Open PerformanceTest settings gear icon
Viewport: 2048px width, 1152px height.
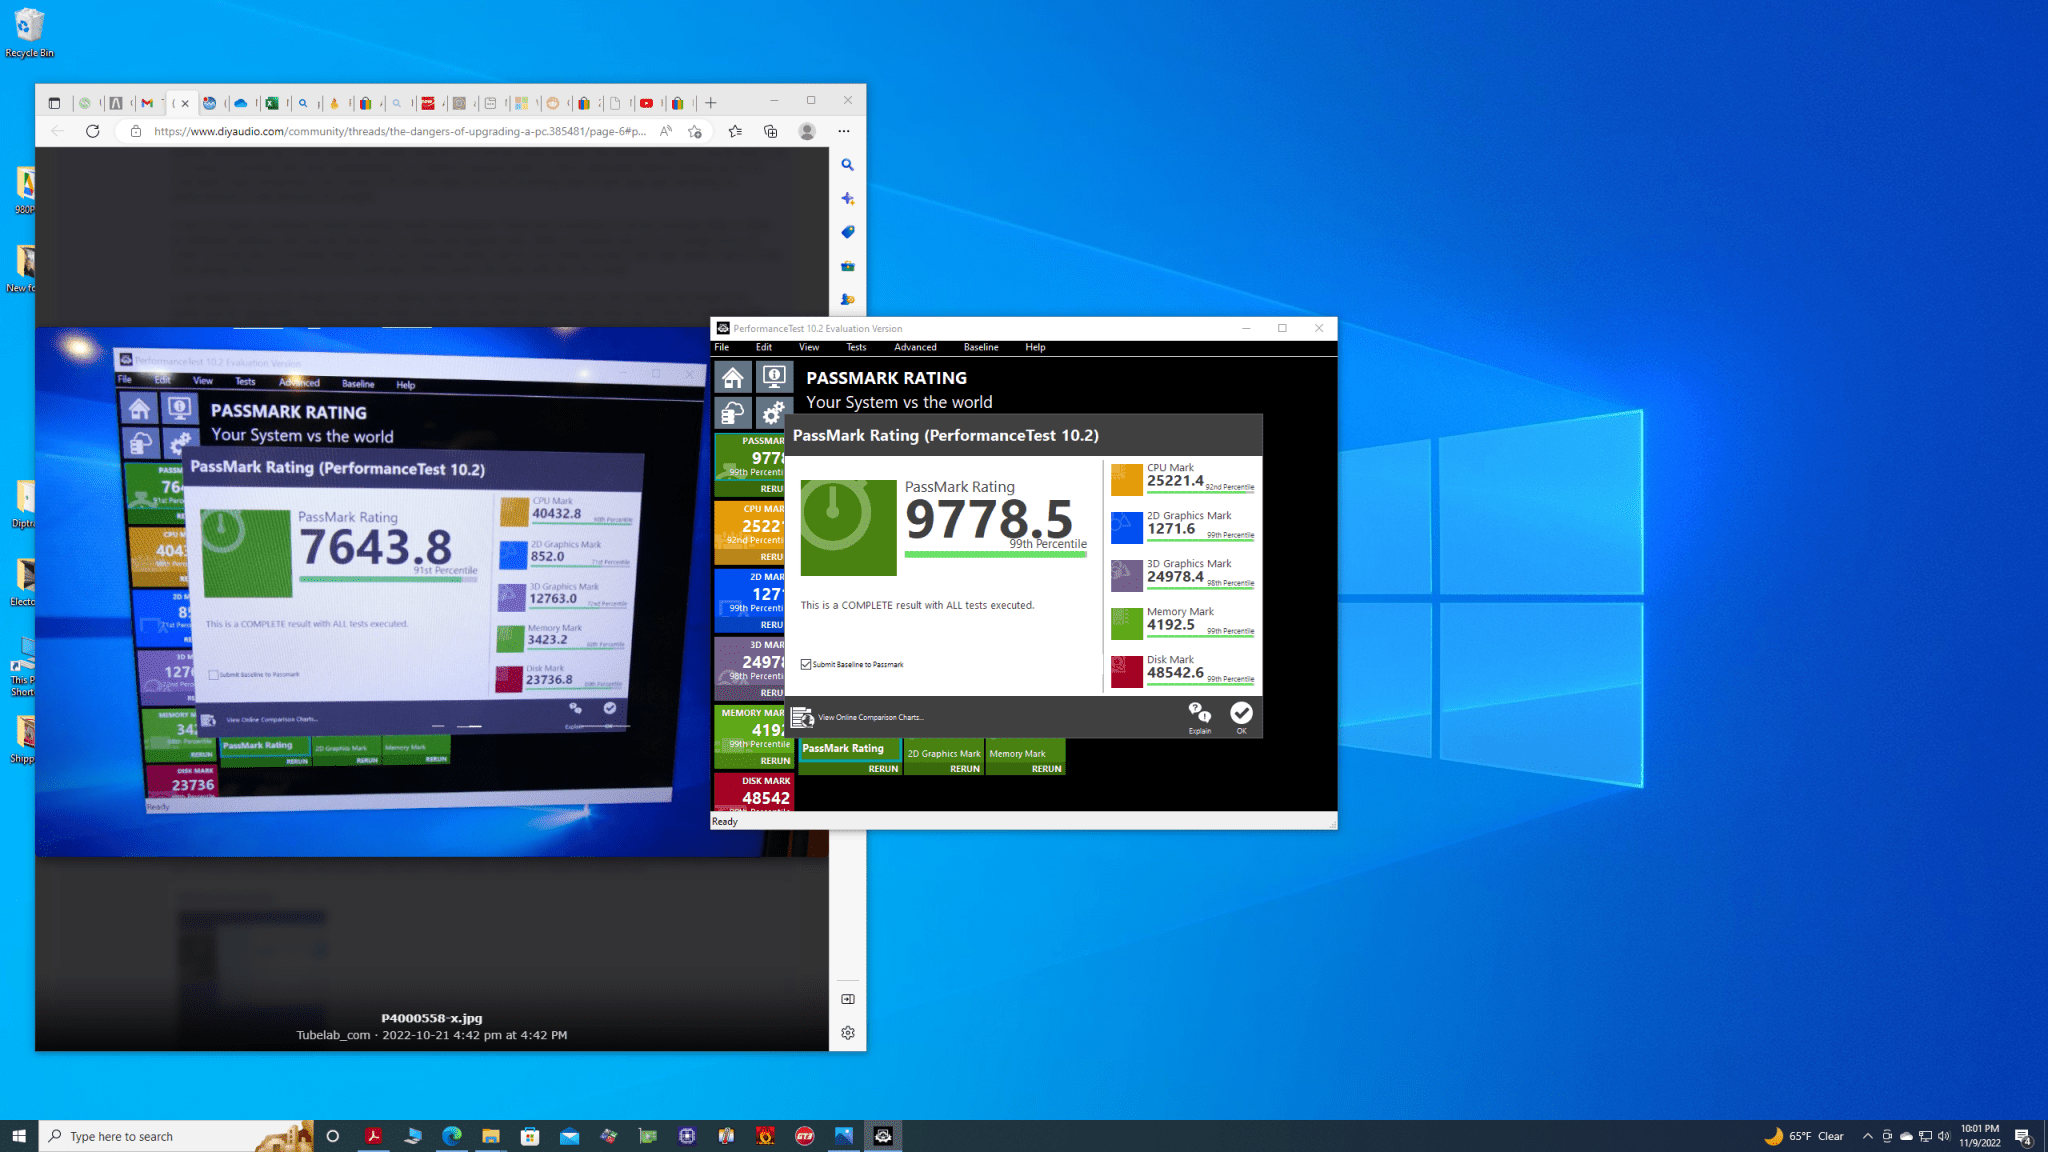pyautogui.click(x=774, y=413)
